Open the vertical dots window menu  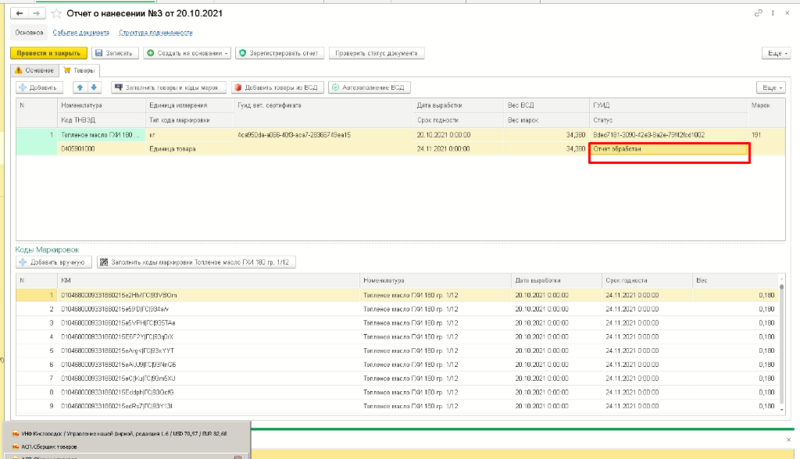[x=772, y=13]
